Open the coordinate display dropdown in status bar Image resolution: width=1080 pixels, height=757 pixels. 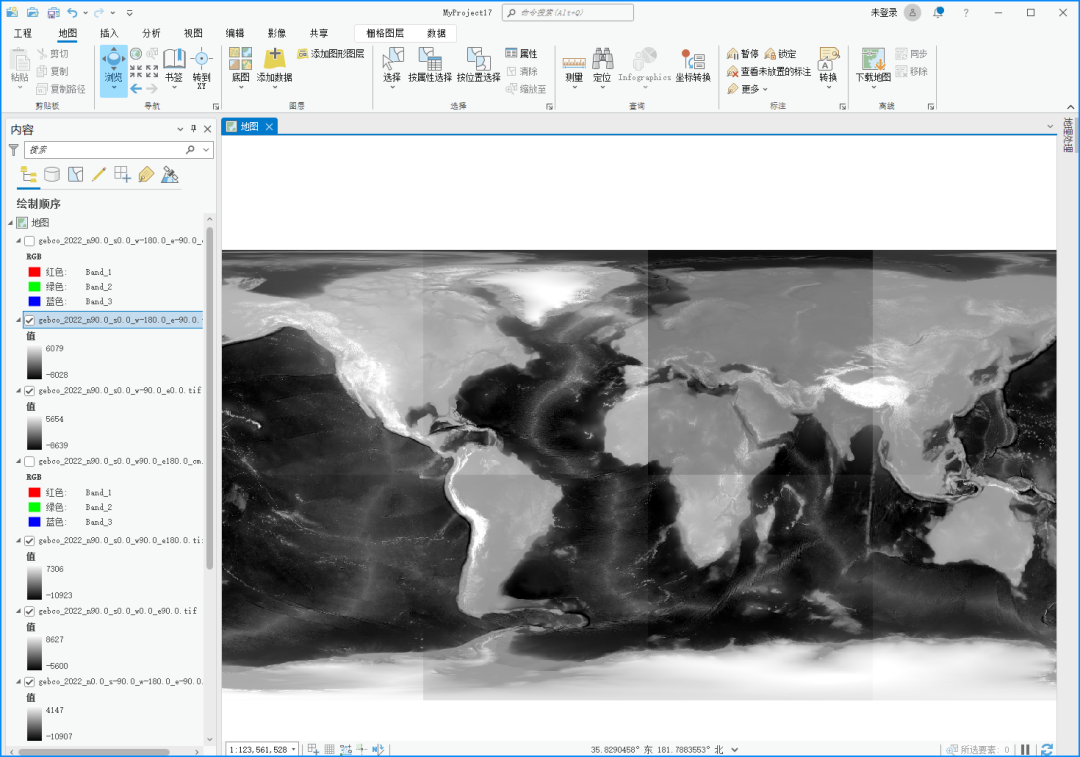point(735,749)
